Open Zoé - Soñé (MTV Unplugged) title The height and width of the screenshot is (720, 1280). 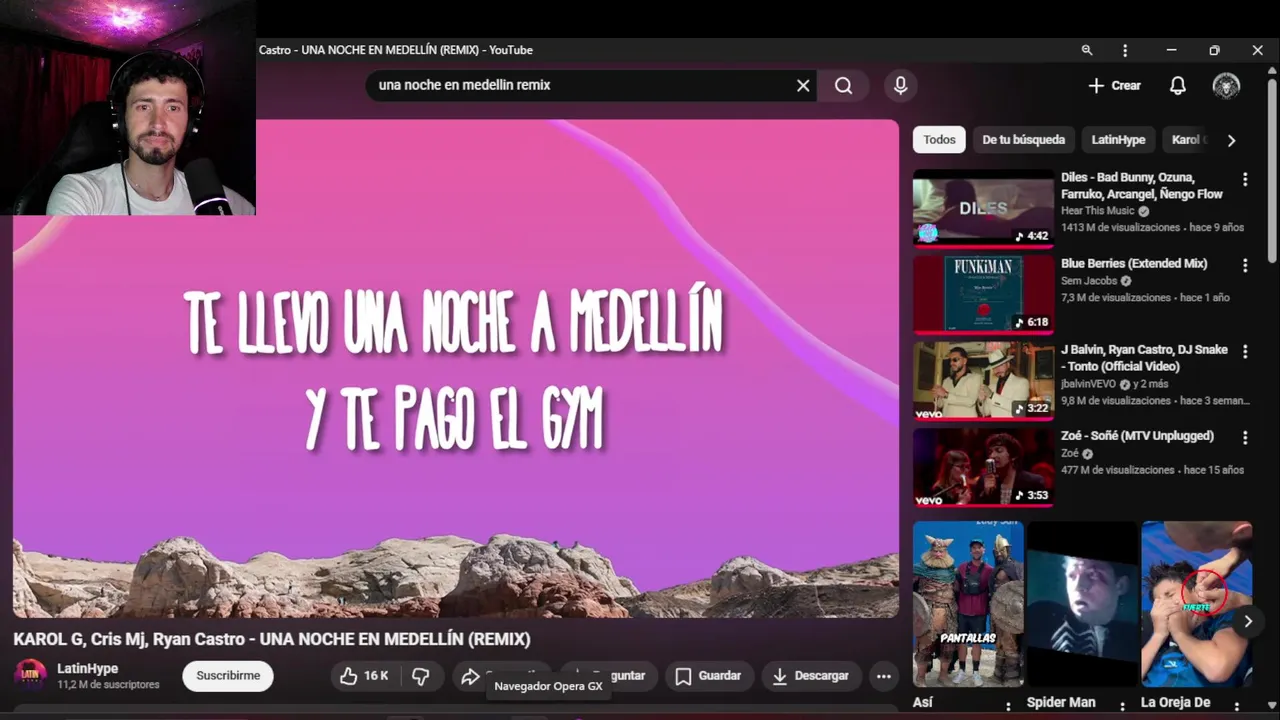(x=1137, y=436)
